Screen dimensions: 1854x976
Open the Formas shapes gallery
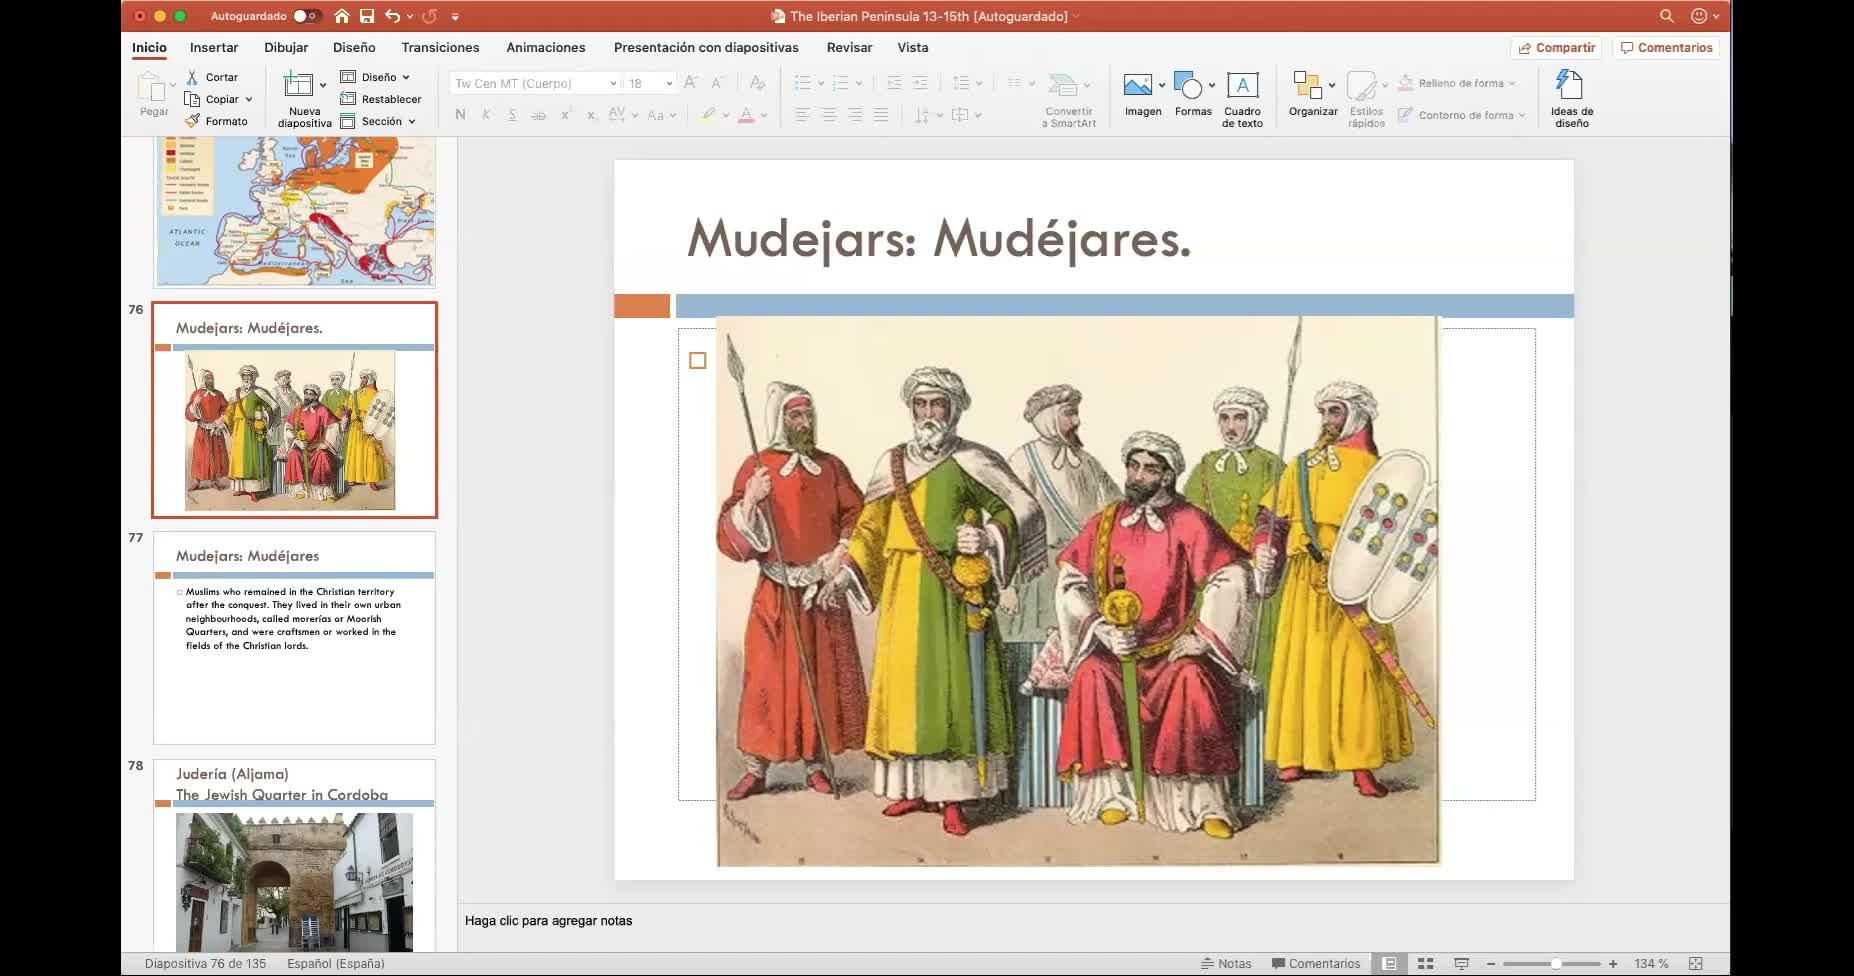pos(1188,86)
